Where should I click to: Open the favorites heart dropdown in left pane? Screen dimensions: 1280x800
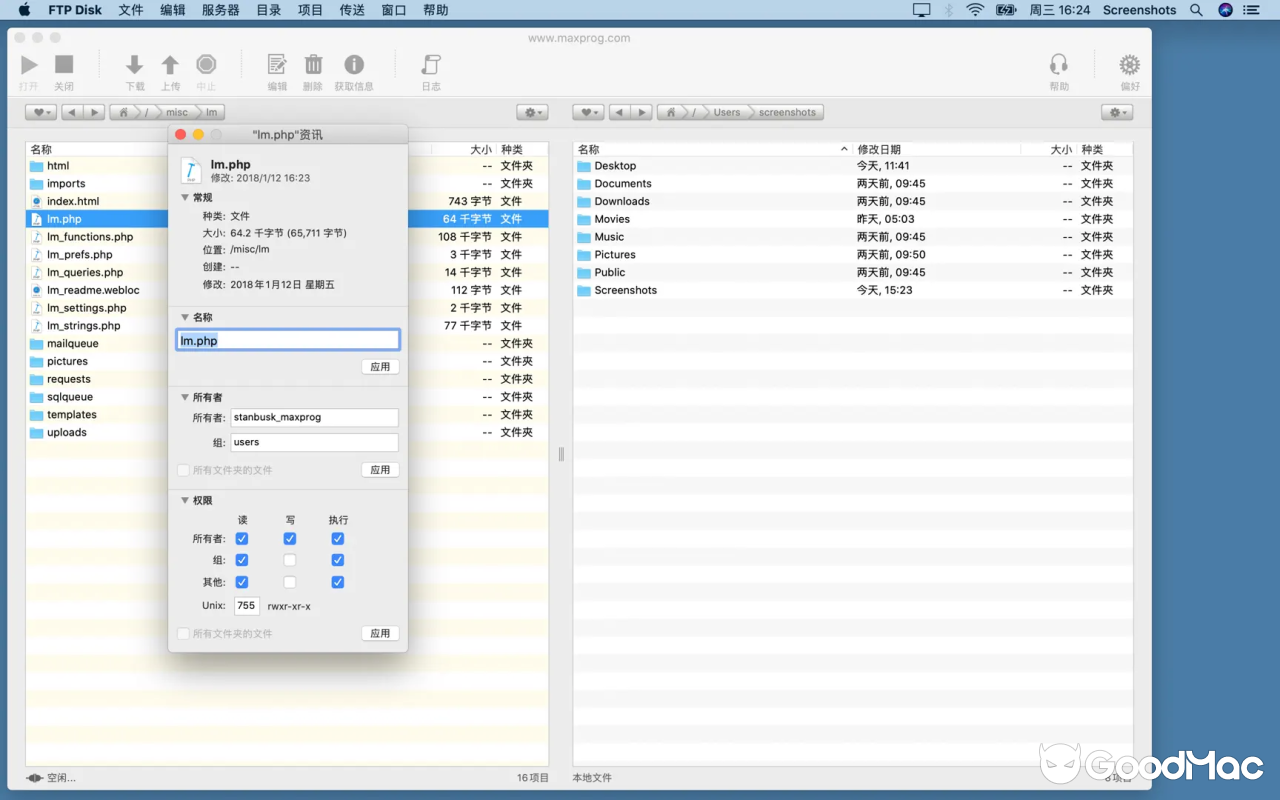pyautogui.click(x=40, y=112)
